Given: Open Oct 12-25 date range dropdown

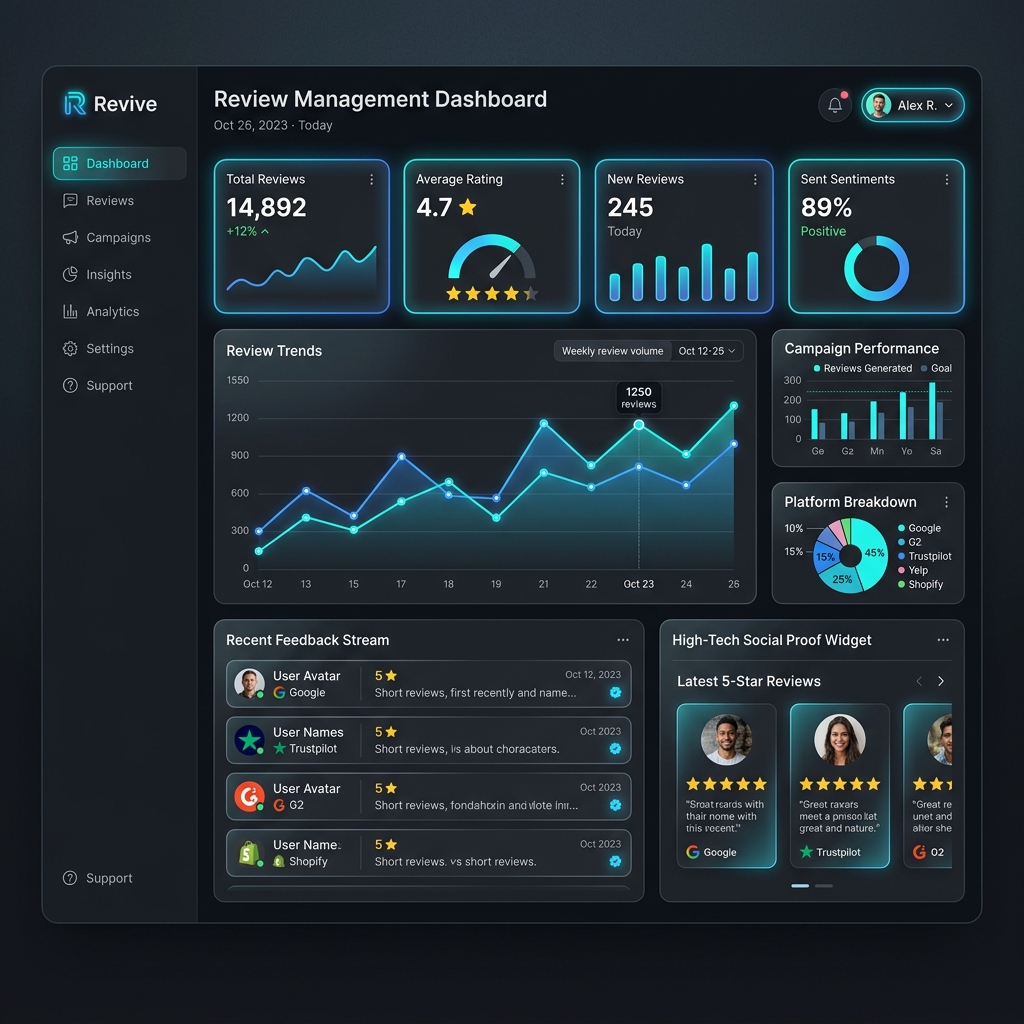Looking at the screenshot, I should point(707,351).
